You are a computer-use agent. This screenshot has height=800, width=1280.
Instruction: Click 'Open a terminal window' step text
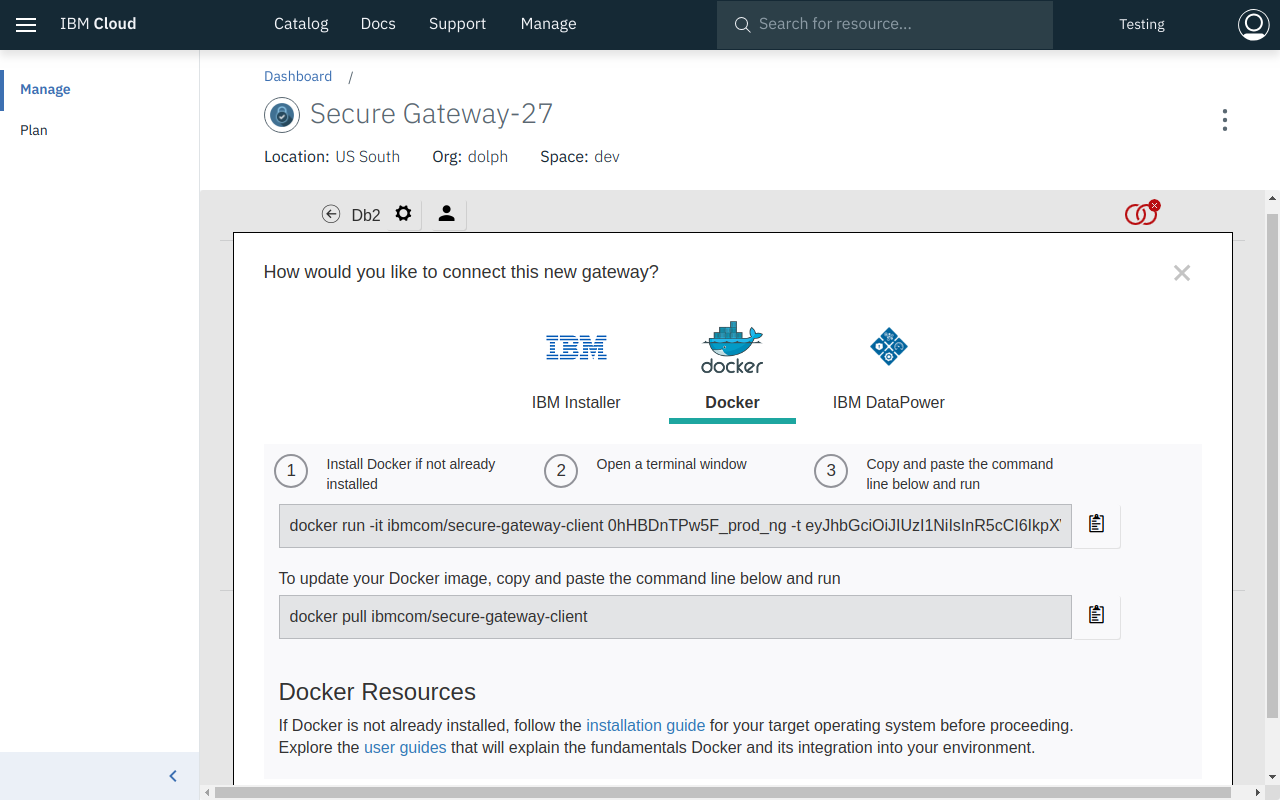[672, 464]
